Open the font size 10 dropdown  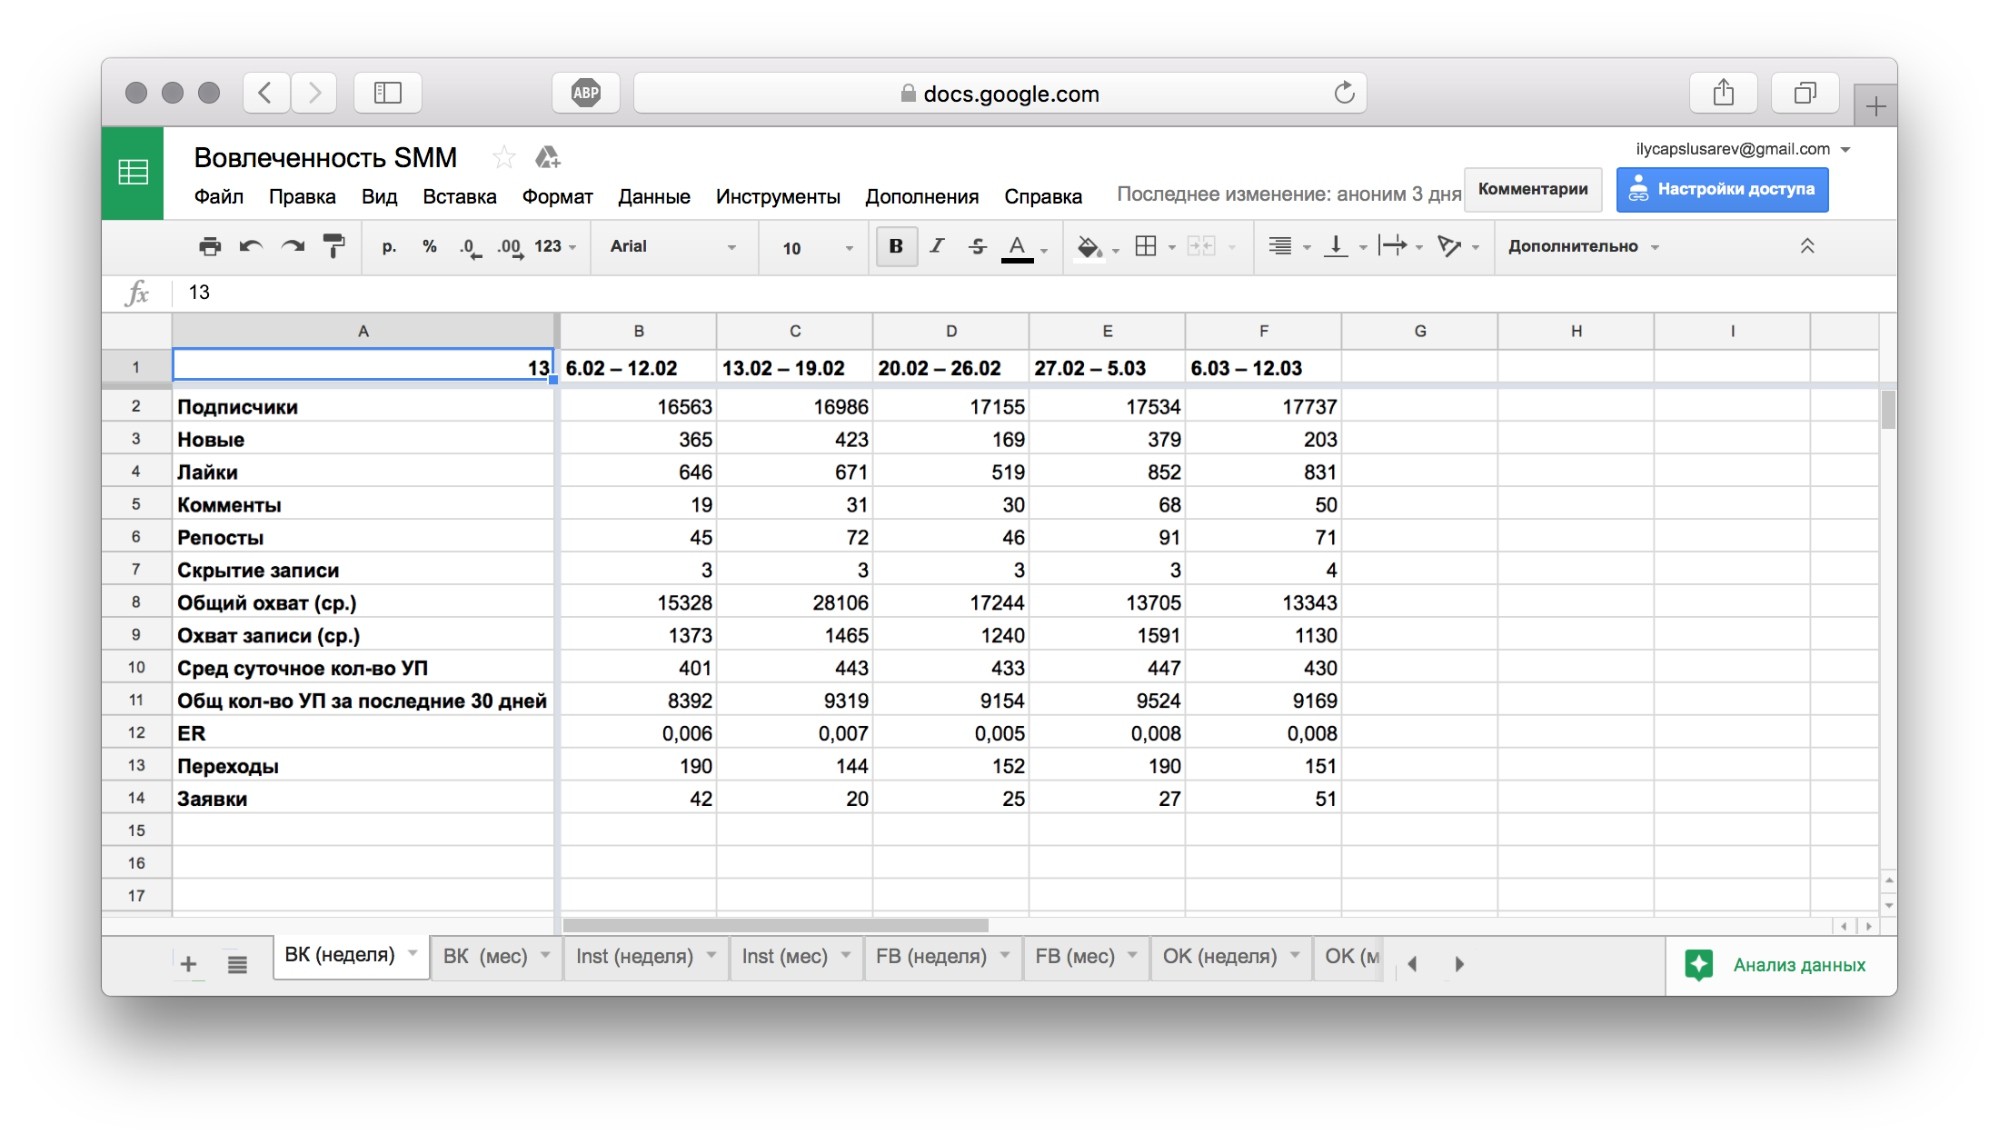tap(817, 247)
